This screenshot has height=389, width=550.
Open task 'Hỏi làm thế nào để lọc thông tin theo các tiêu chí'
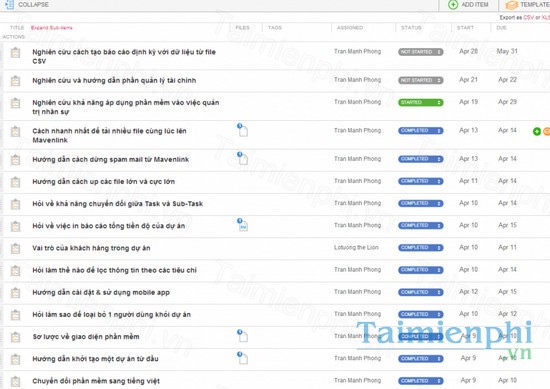[x=114, y=270]
